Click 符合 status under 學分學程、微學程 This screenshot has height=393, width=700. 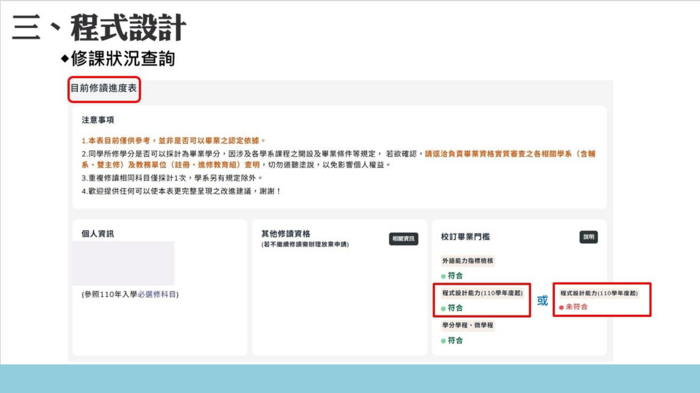coord(452,340)
